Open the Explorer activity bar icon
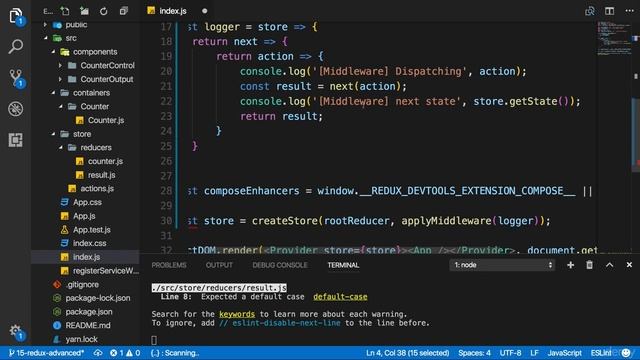Viewport: 640px width, 360px height. [16, 16]
